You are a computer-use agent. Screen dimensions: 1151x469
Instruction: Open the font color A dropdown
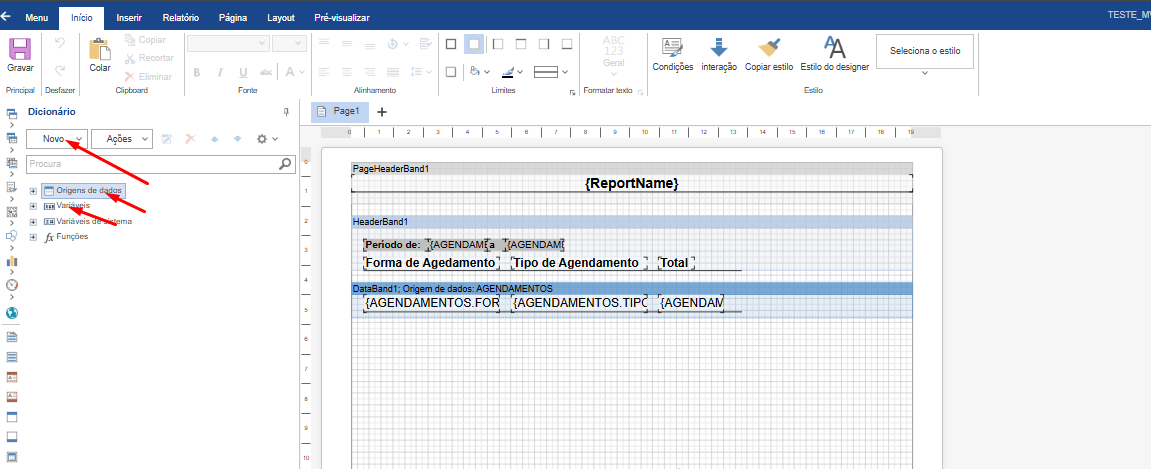point(295,72)
